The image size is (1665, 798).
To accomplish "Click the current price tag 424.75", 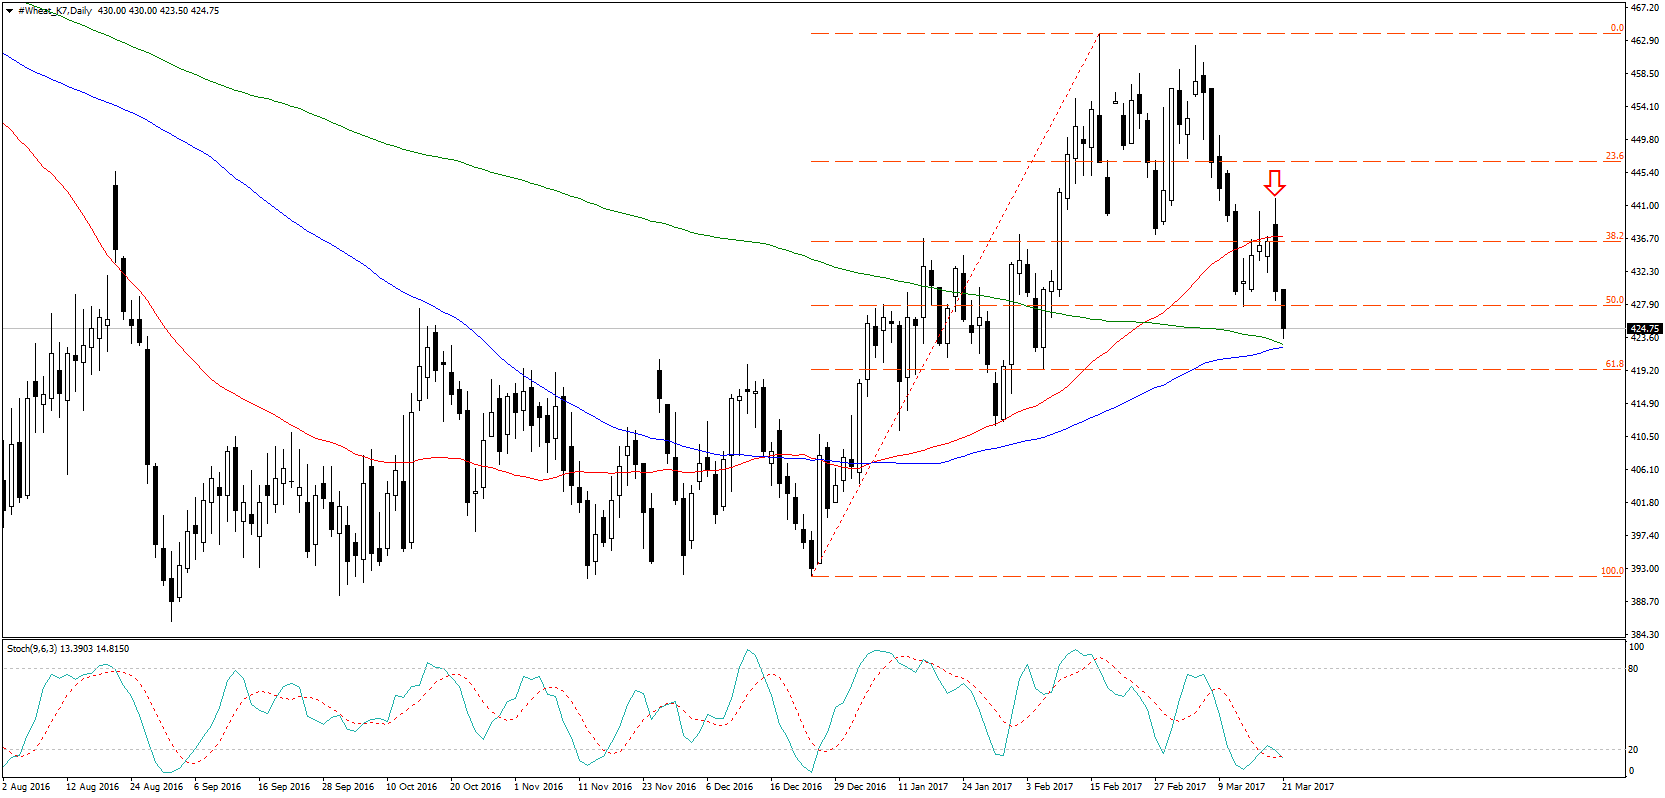I will (1644, 329).
